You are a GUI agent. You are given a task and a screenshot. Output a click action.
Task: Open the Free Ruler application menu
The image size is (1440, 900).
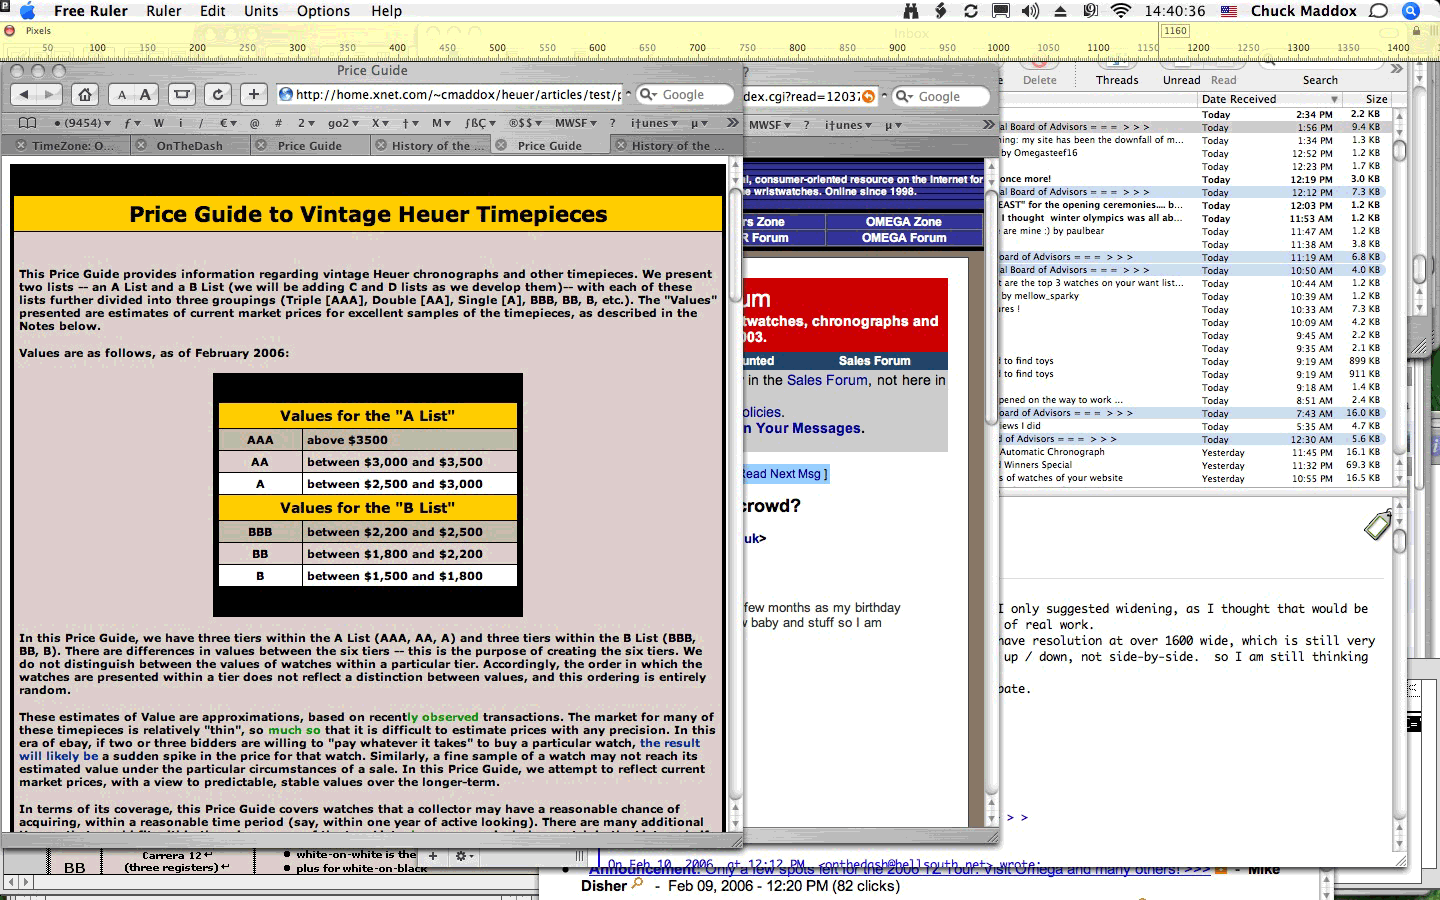pos(91,11)
